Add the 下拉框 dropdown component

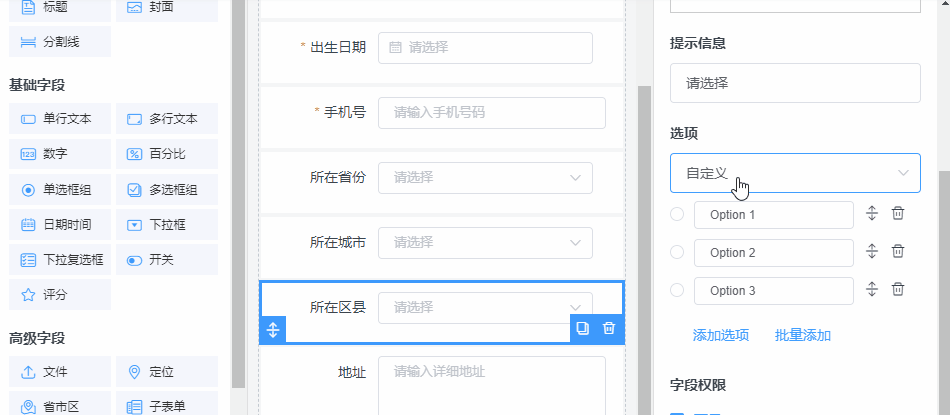pyautogui.click(x=166, y=225)
